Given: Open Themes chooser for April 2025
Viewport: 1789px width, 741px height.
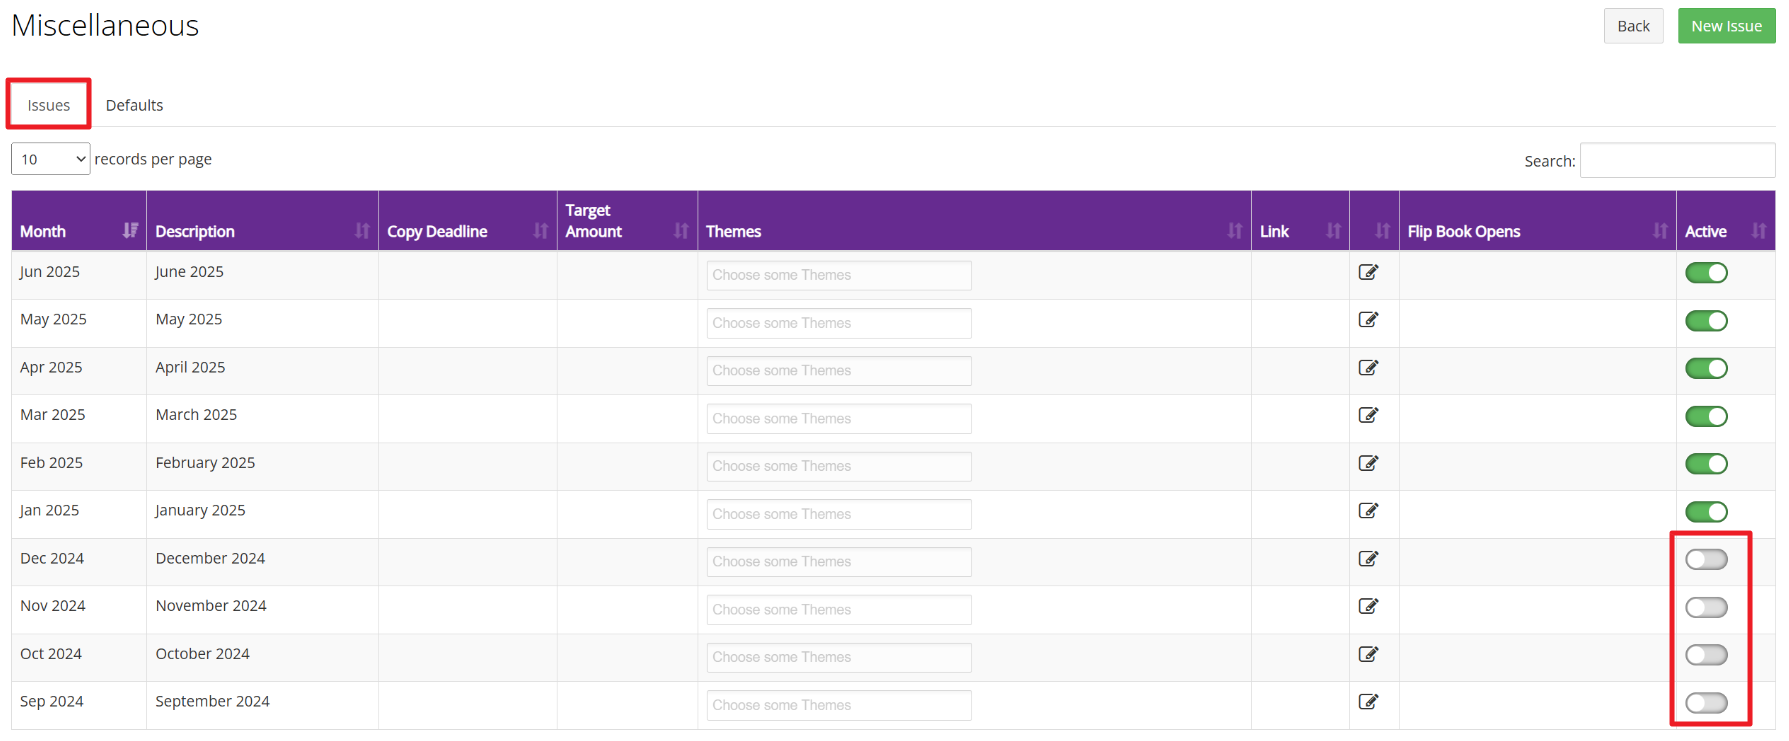Looking at the screenshot, I should point(839,370).
